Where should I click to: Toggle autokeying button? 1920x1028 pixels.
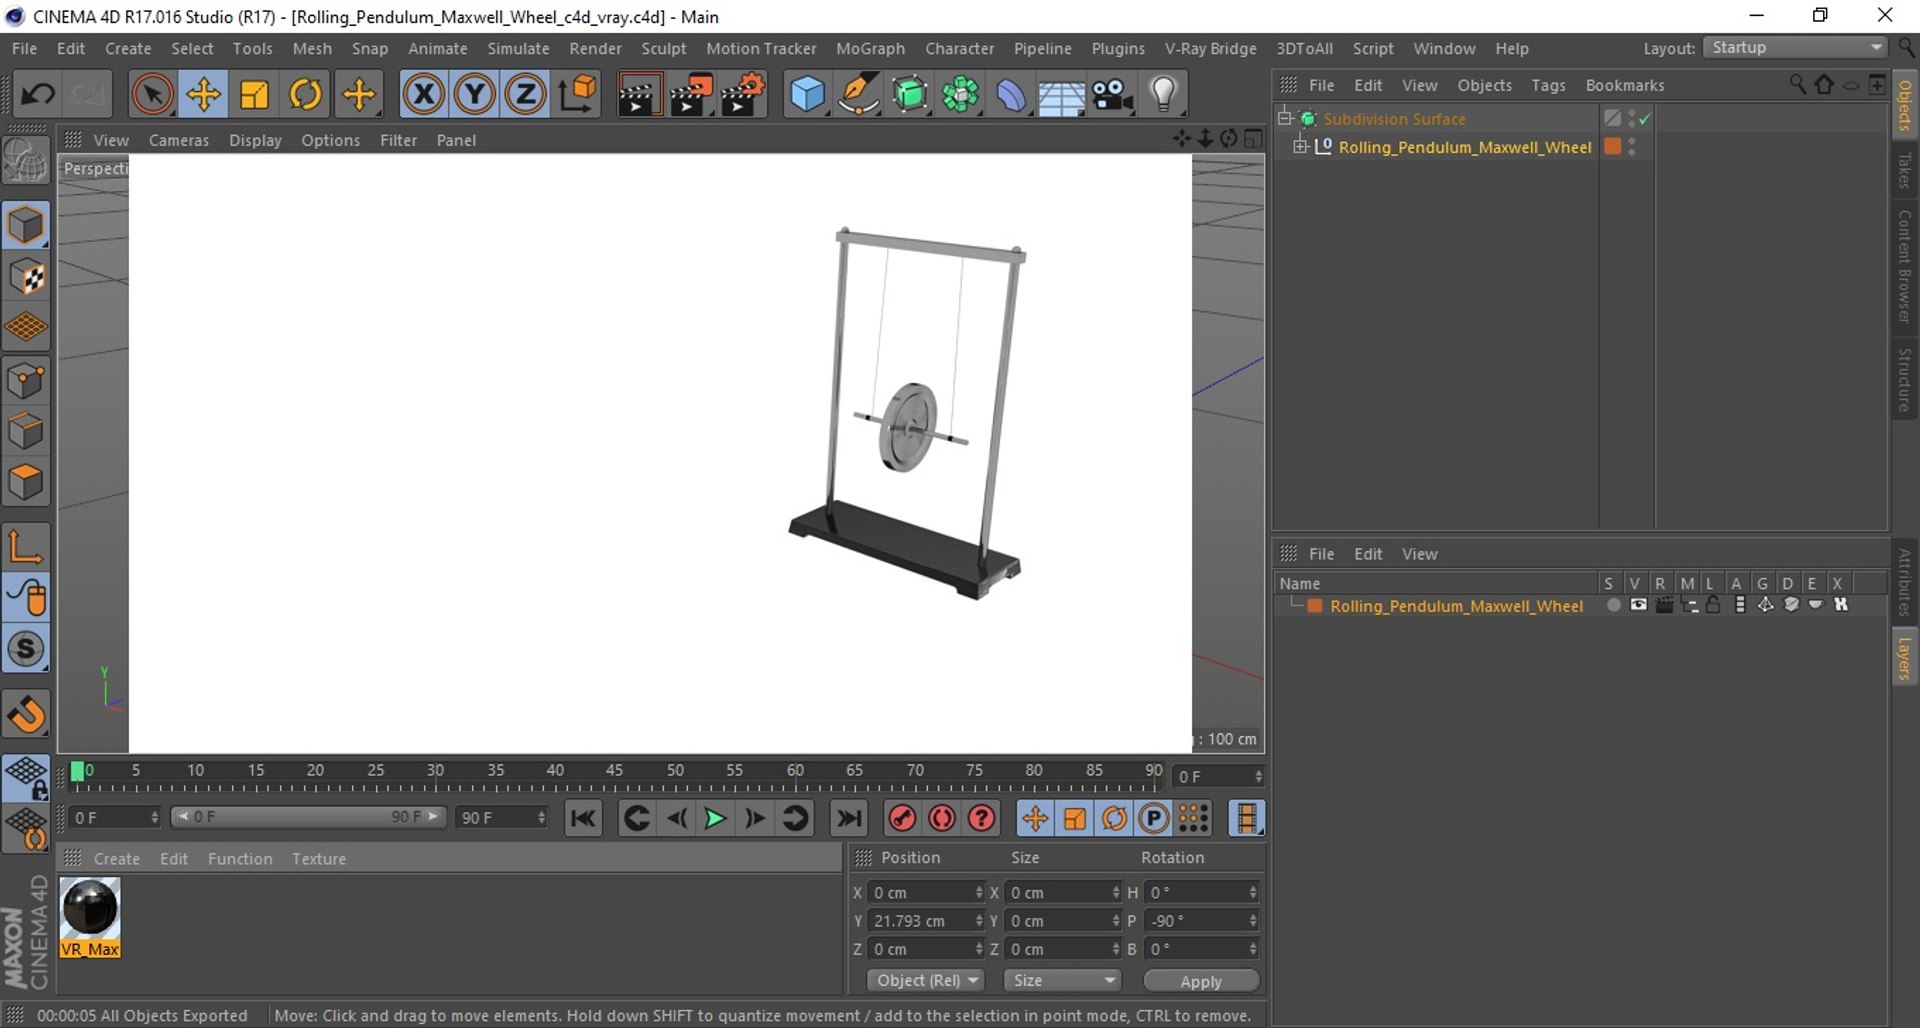[942, 819]
